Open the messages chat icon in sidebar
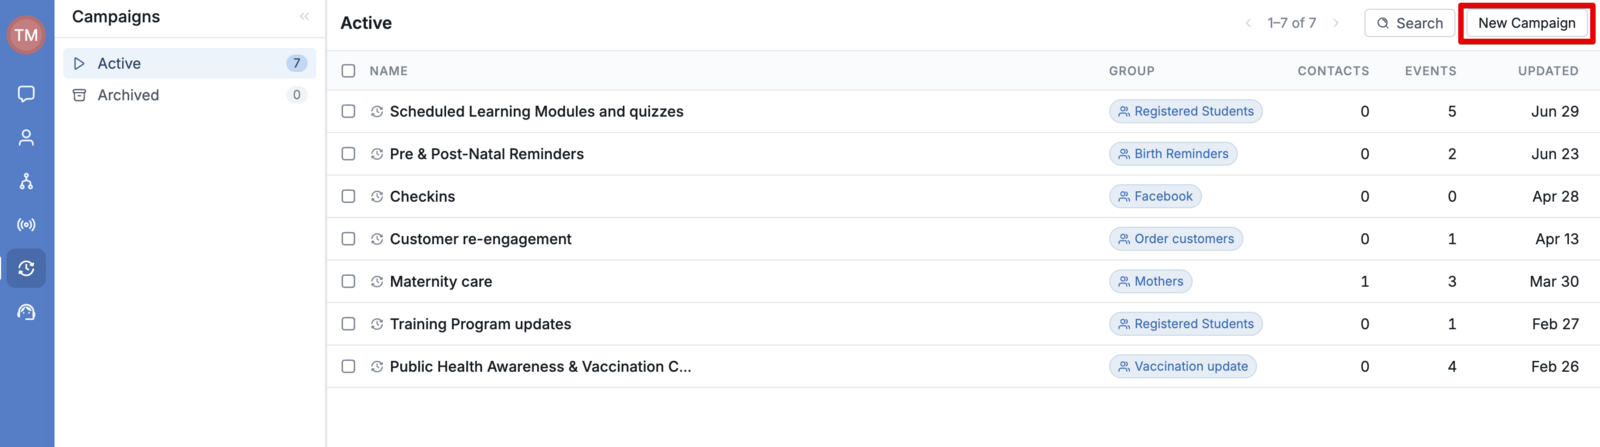This screenshot has height=447, width=1600. [x=26, y=94]
